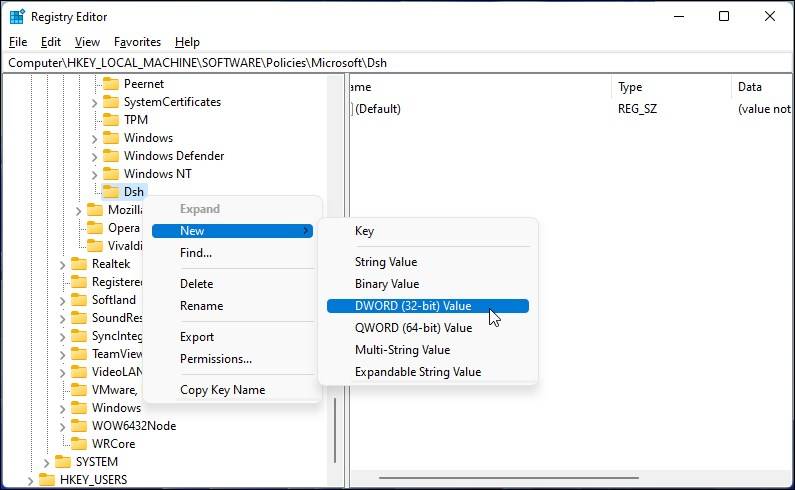795x490 pixels.
Task: Maximize the Registry Editor window
Action: click(x=724, y=16)
